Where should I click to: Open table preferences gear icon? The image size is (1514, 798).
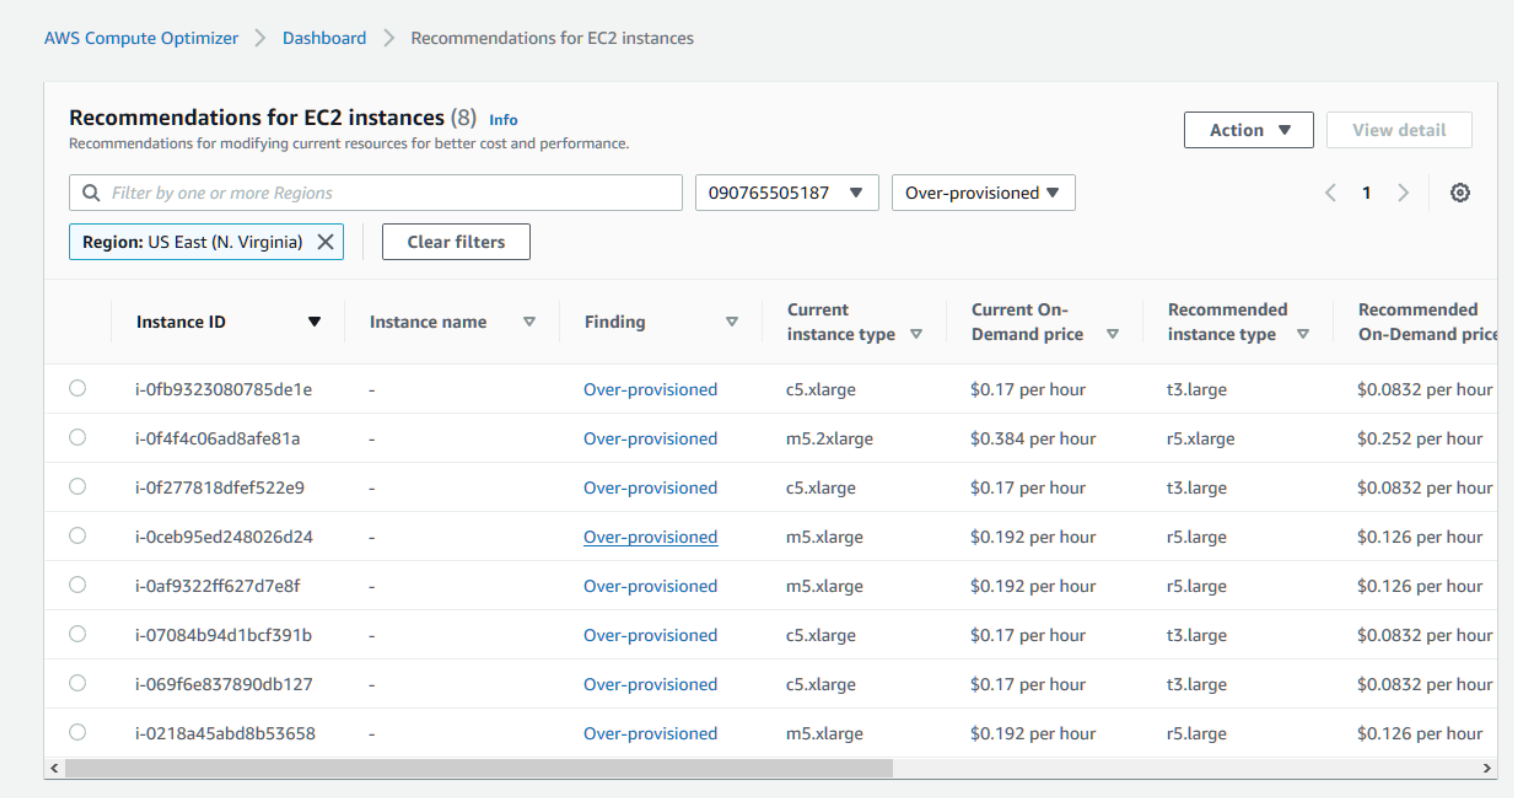[1459, 193]
